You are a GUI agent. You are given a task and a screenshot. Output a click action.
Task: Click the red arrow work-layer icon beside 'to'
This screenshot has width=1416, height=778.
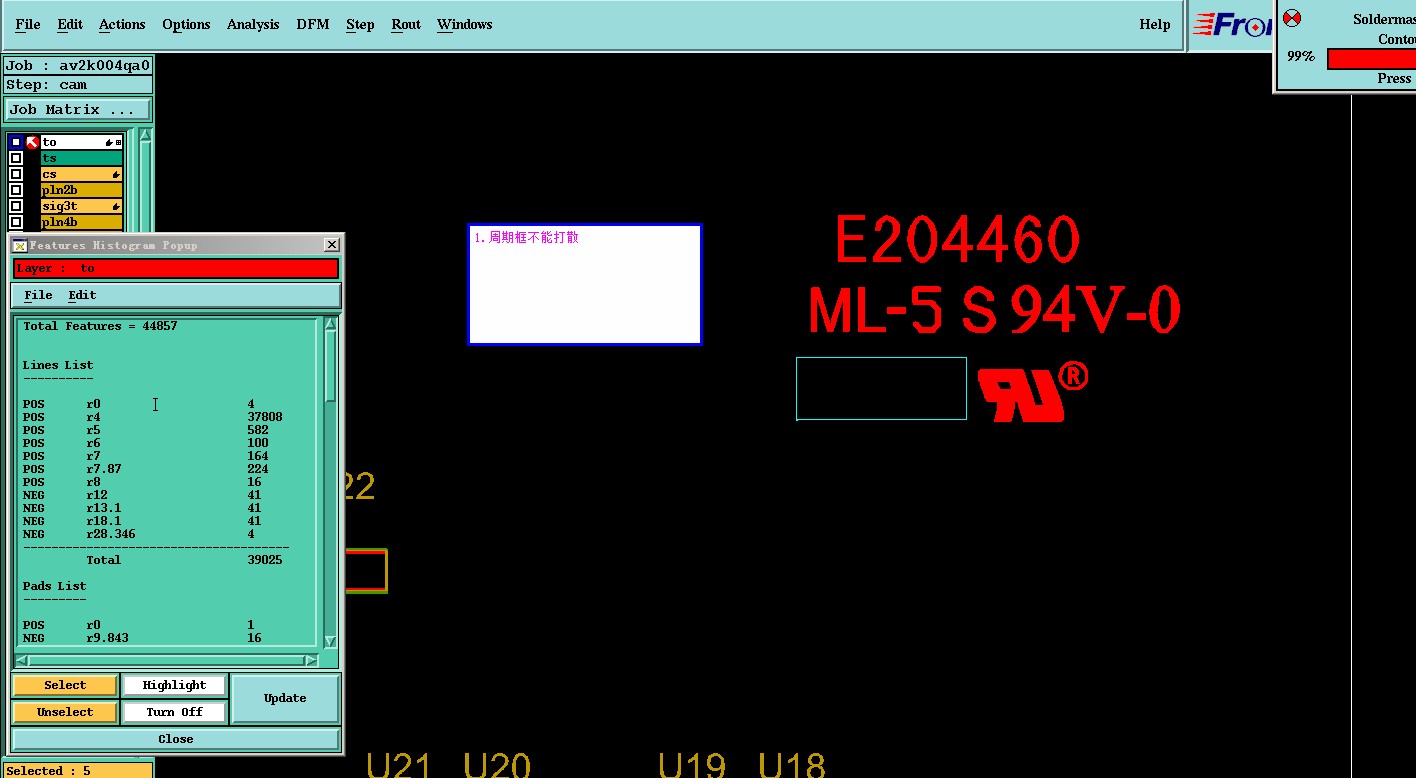[32, 142]
